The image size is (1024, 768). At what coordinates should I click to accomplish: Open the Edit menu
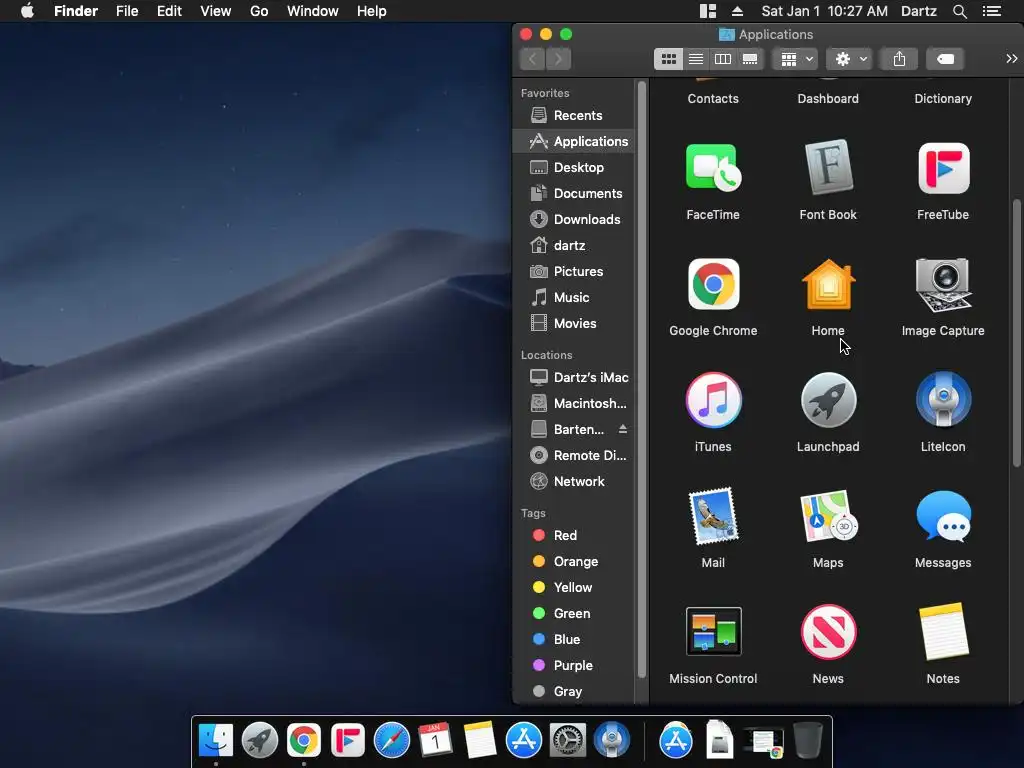tap(169, 11)
